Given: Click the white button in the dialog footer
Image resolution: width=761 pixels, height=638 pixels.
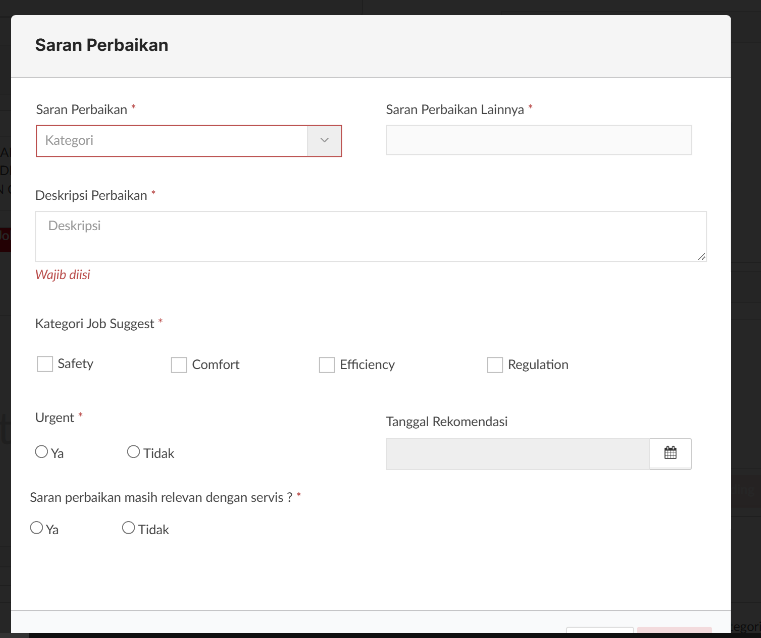Looking at the screenshot, I should [x=599, y=632].
